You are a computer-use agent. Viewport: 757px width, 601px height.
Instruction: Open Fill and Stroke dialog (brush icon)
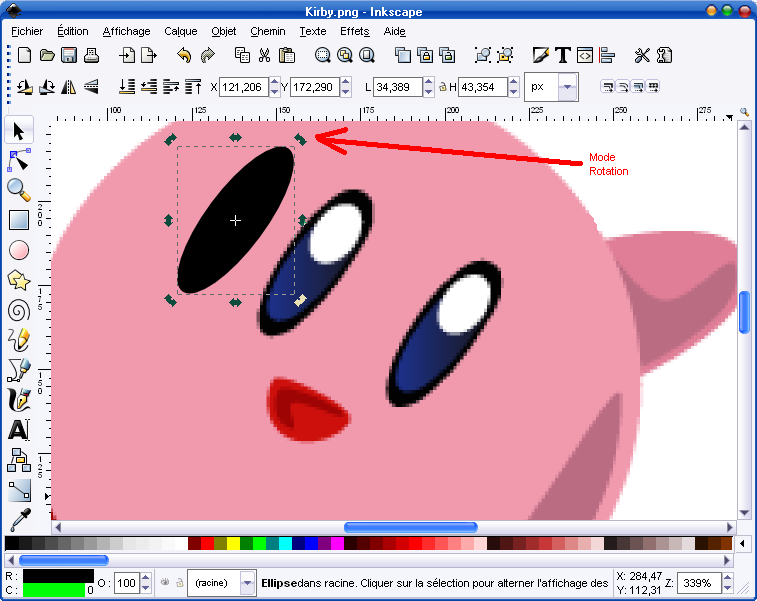541,56
